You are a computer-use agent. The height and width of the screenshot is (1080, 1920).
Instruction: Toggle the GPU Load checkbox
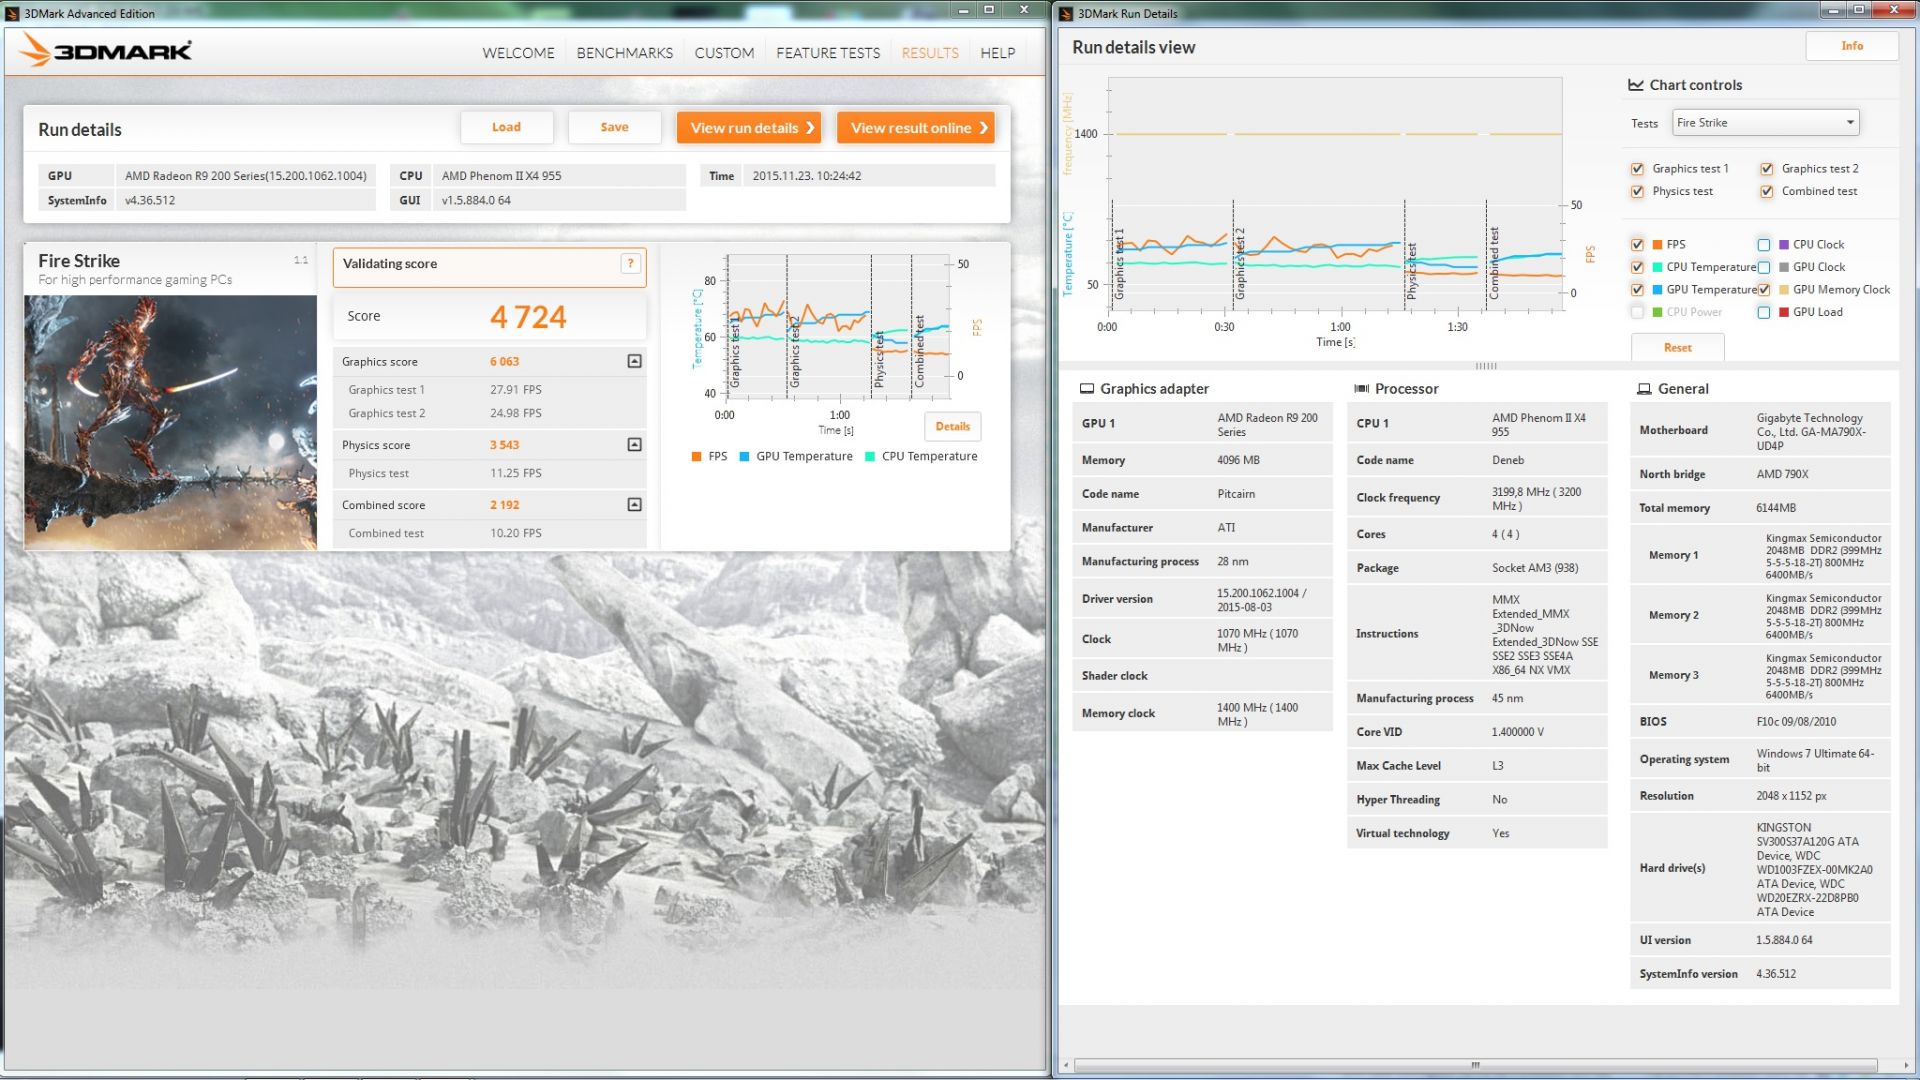pyautogui.click(x=1764, y=312)
